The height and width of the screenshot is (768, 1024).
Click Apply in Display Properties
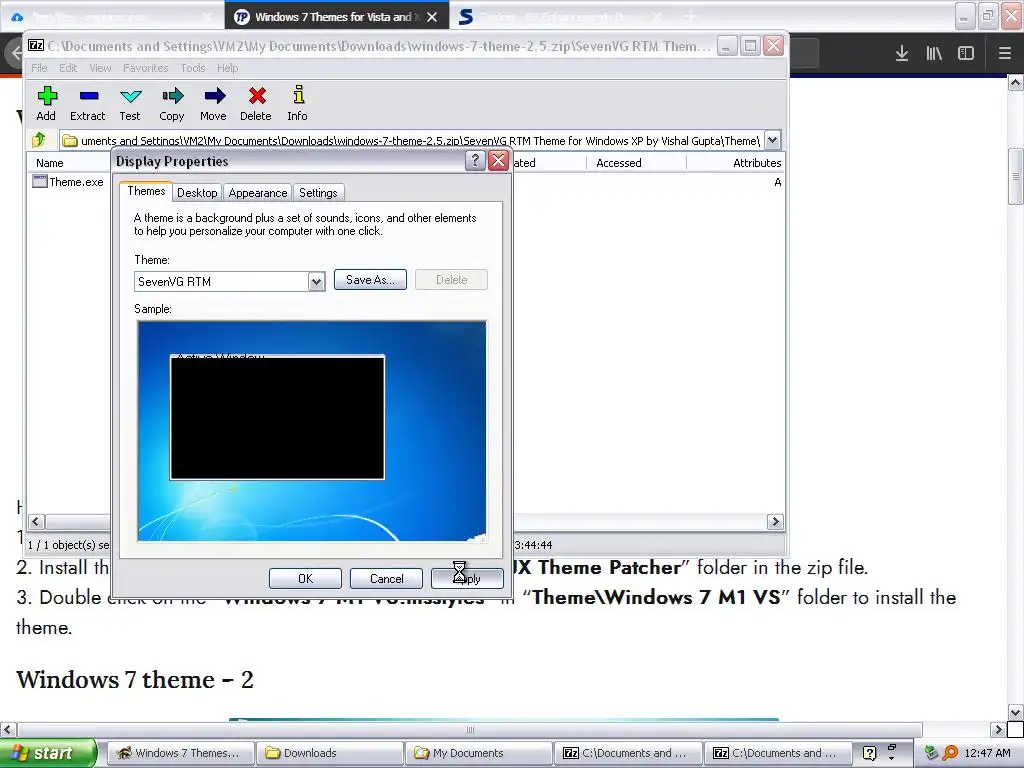(468, 579)
